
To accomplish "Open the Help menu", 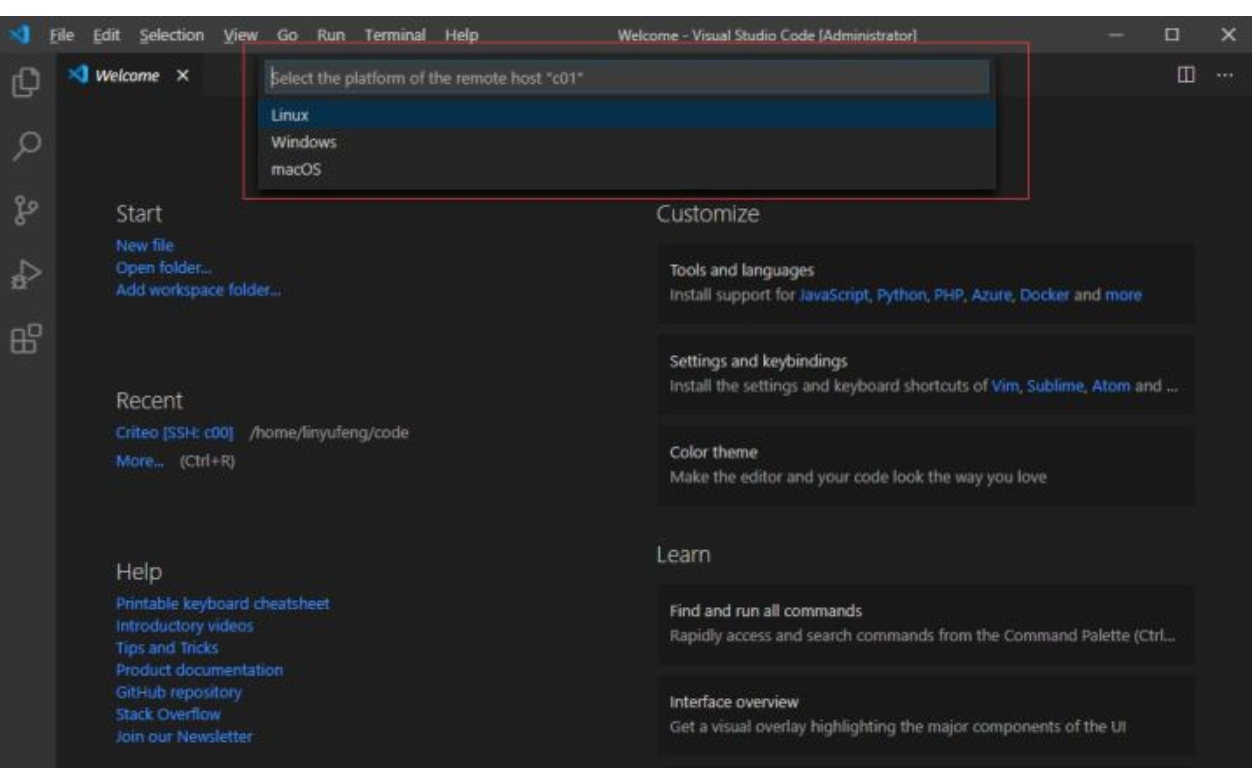I will [462, 35].
